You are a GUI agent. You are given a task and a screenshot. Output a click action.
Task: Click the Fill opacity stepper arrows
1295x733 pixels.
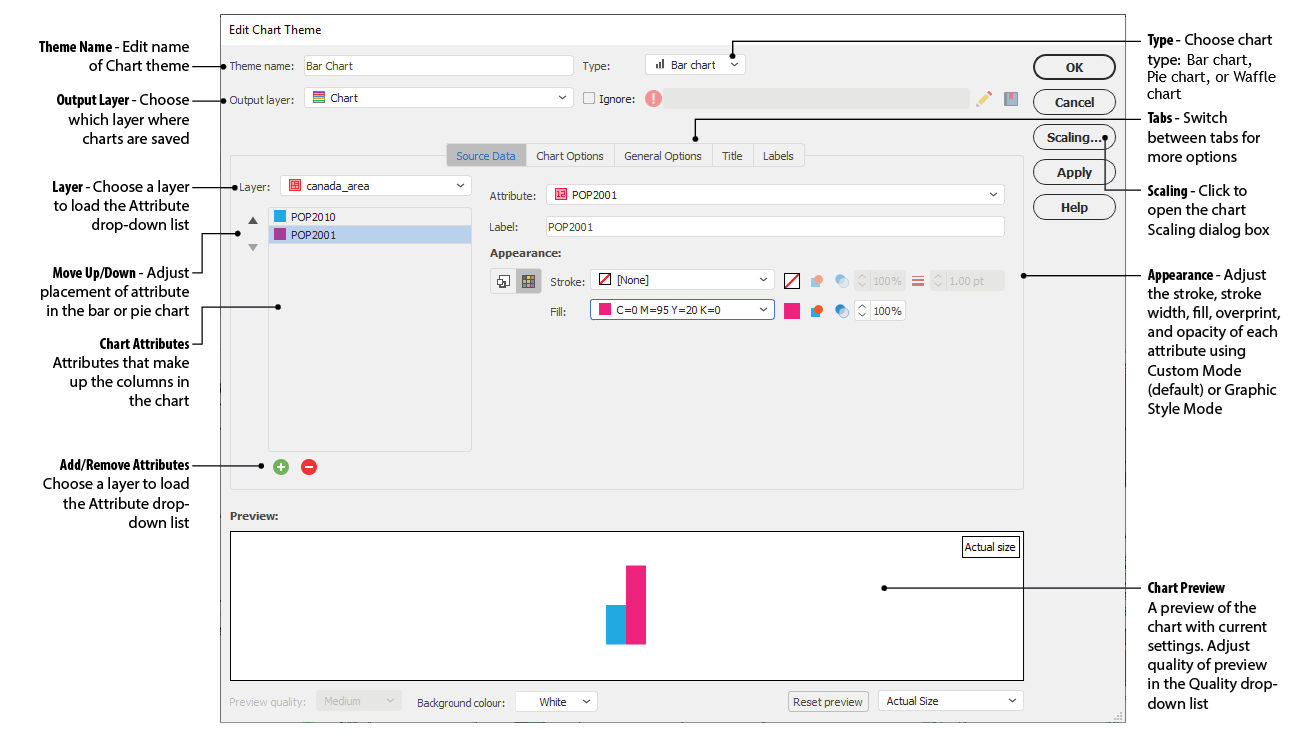click(x=862, y=311)
